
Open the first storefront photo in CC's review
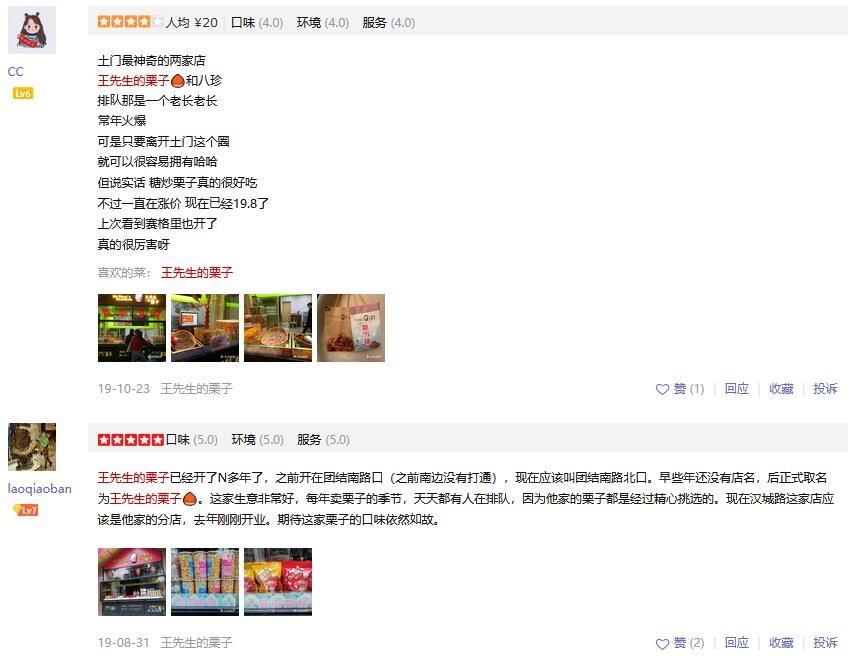132,328
